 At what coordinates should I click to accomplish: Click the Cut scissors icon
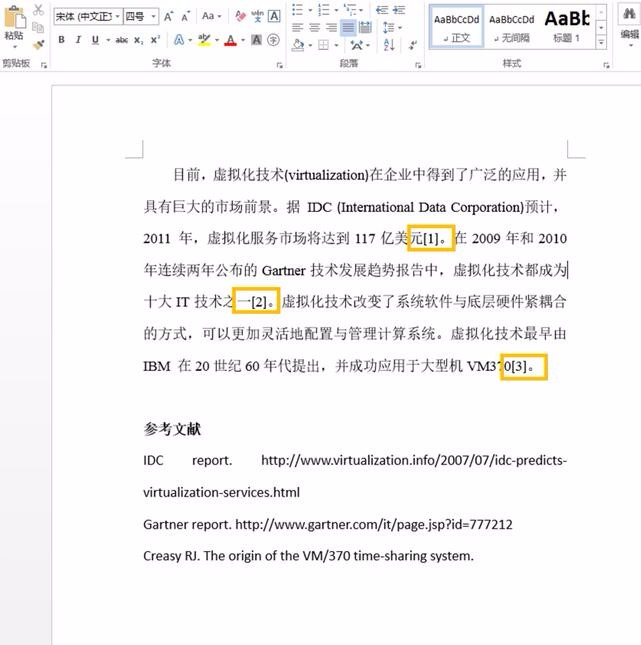(x=38, y=10)
